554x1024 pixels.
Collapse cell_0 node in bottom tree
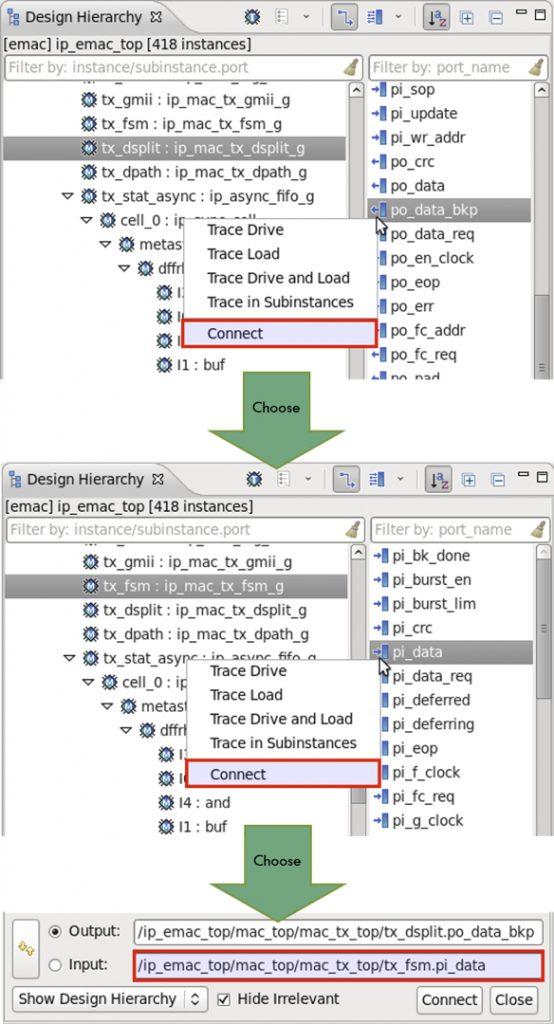tap(87, 682)
